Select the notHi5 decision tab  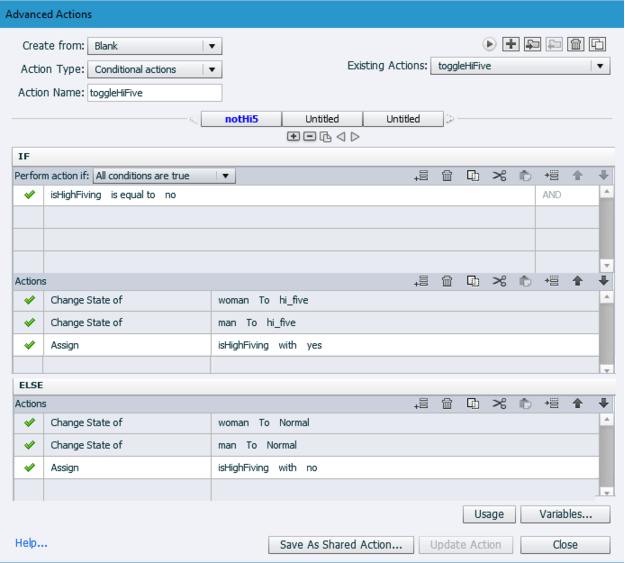(242, 119)
